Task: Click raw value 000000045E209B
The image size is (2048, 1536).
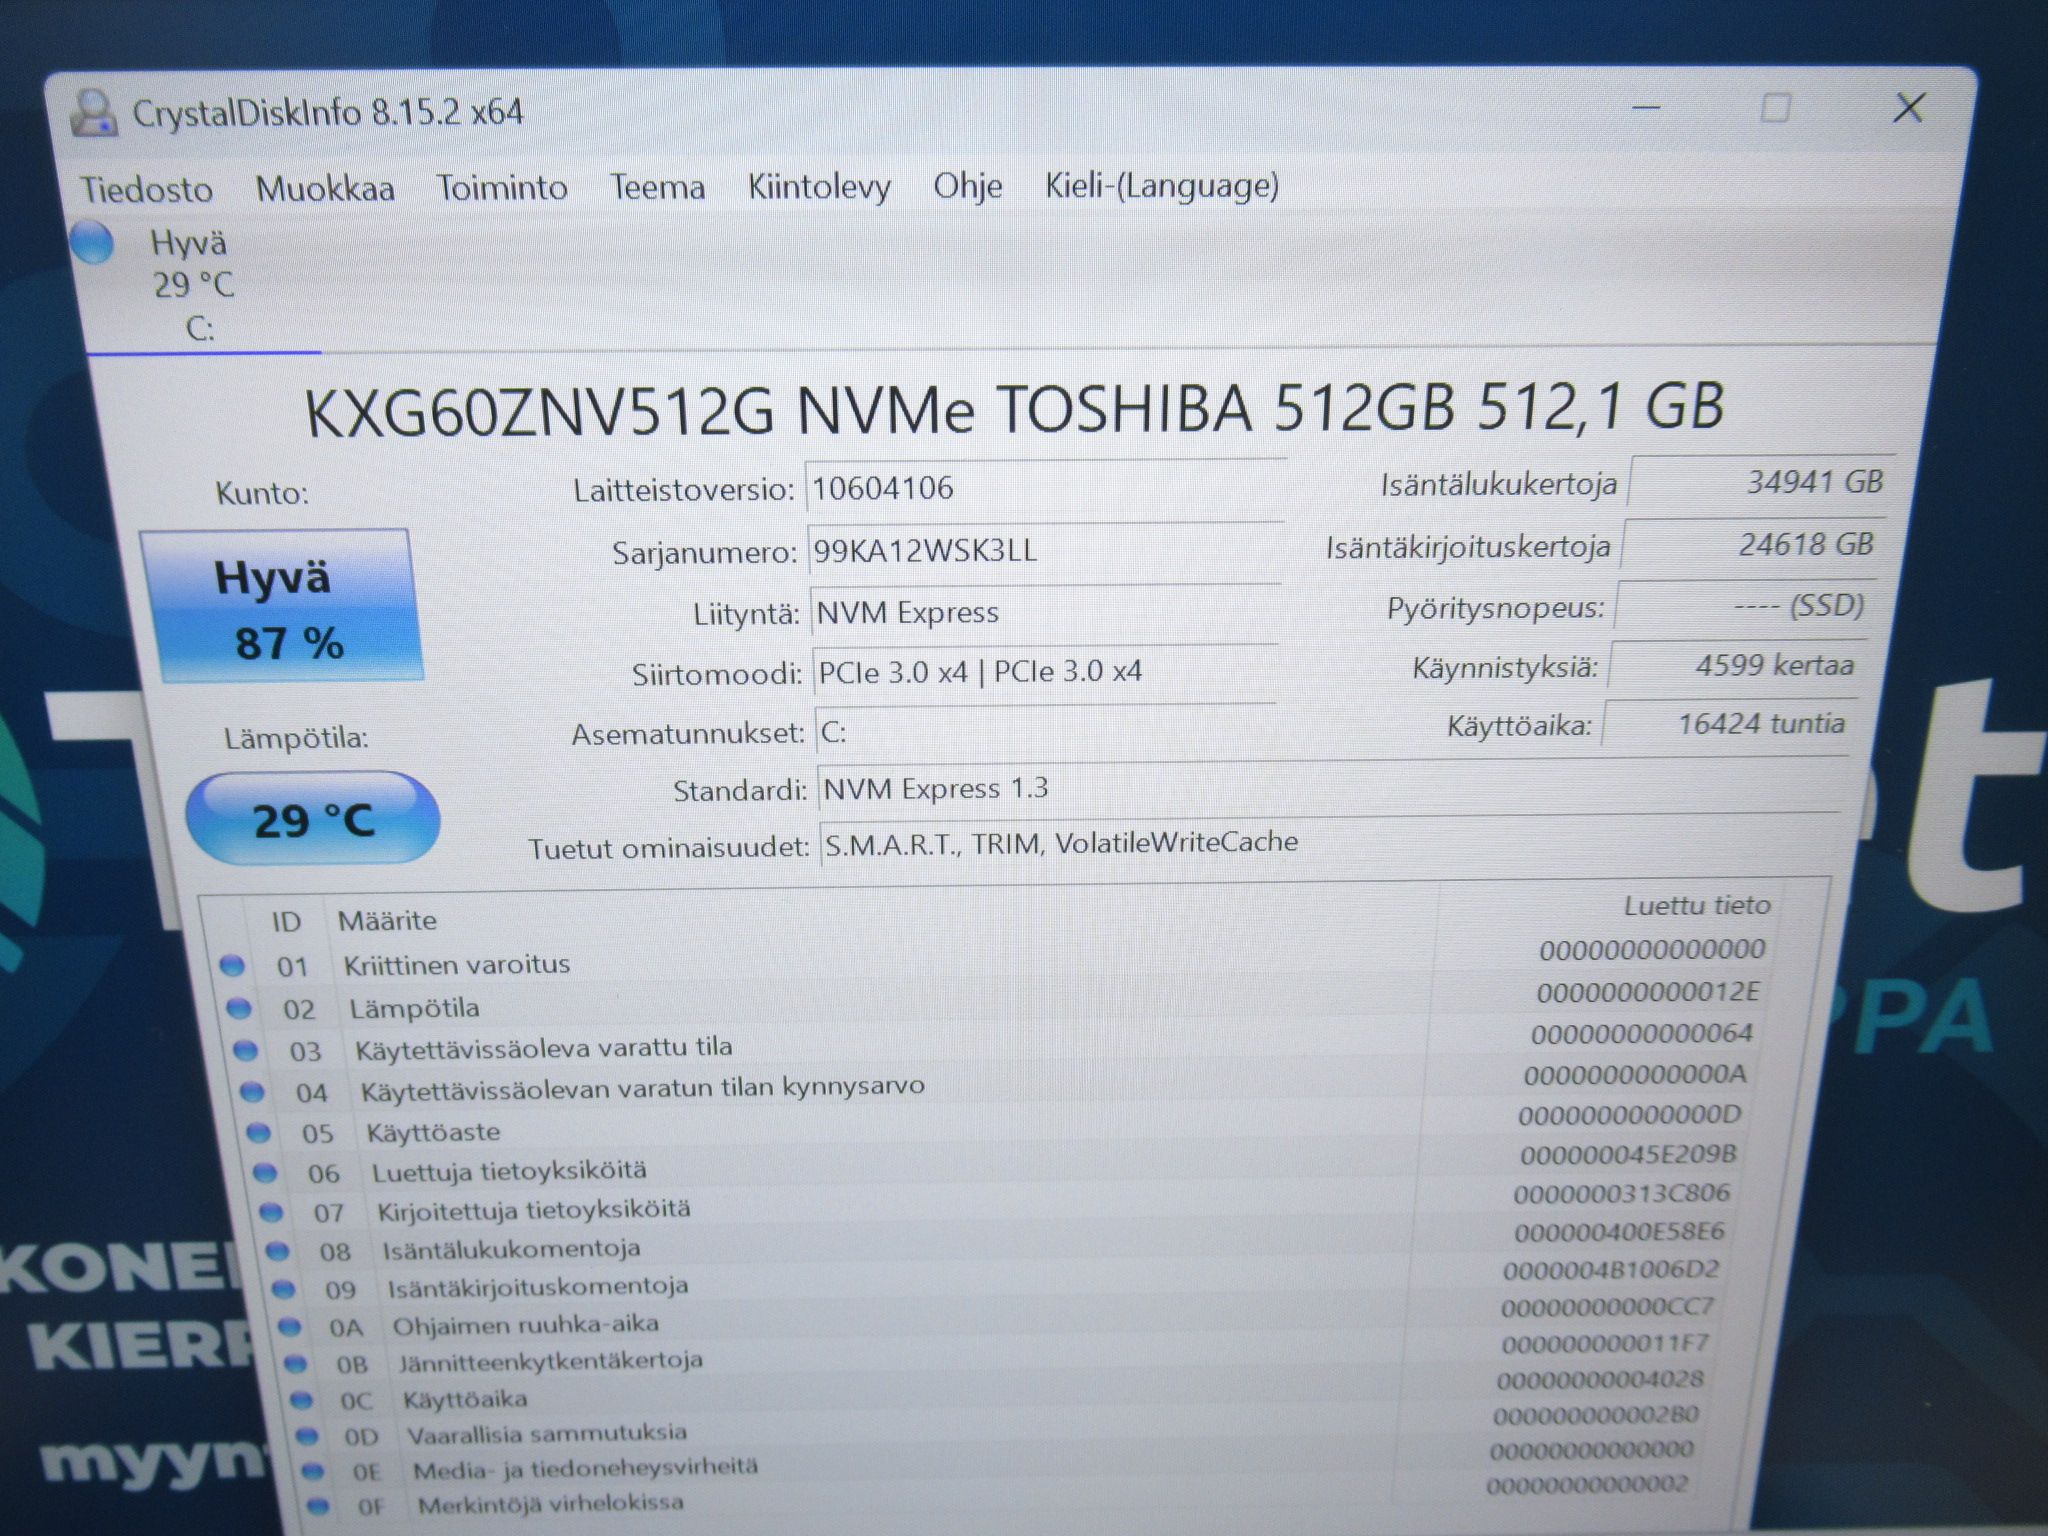Action: click(x=1628, y=1155)
